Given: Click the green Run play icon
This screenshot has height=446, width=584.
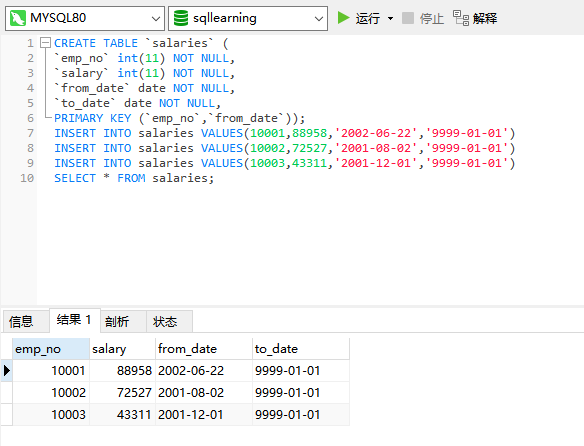Looking at the screenshot, I should 343,18.
